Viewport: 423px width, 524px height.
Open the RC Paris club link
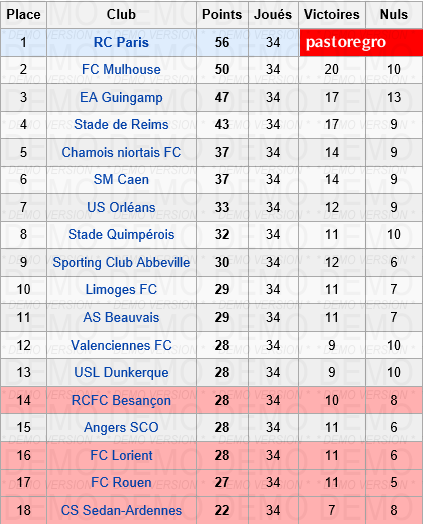coord(121,42)
